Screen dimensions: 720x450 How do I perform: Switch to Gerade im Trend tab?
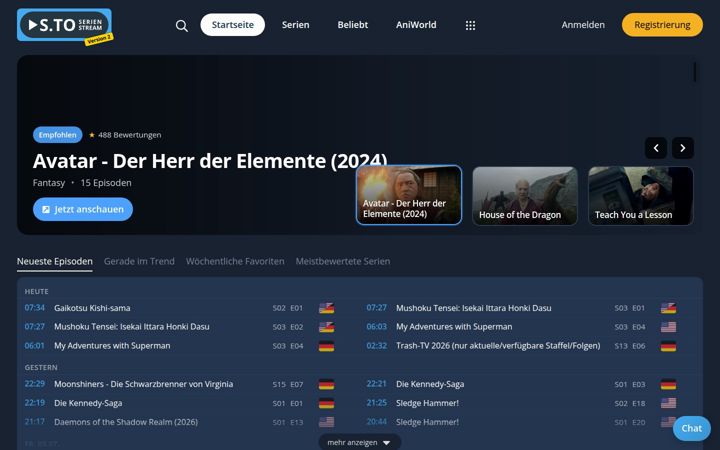tap(139, 261)
